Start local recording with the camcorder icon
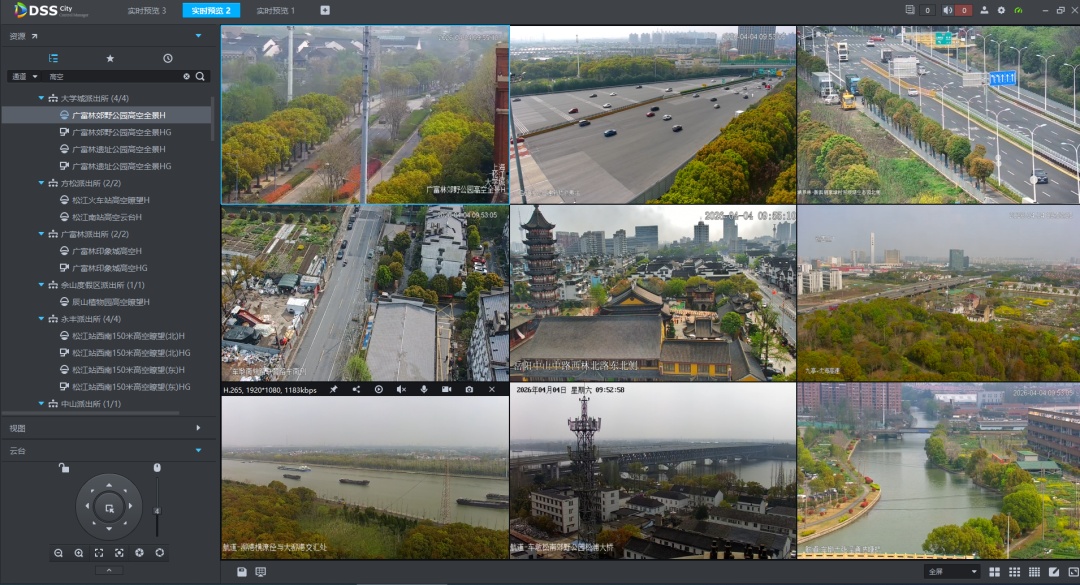 (446, 389)
